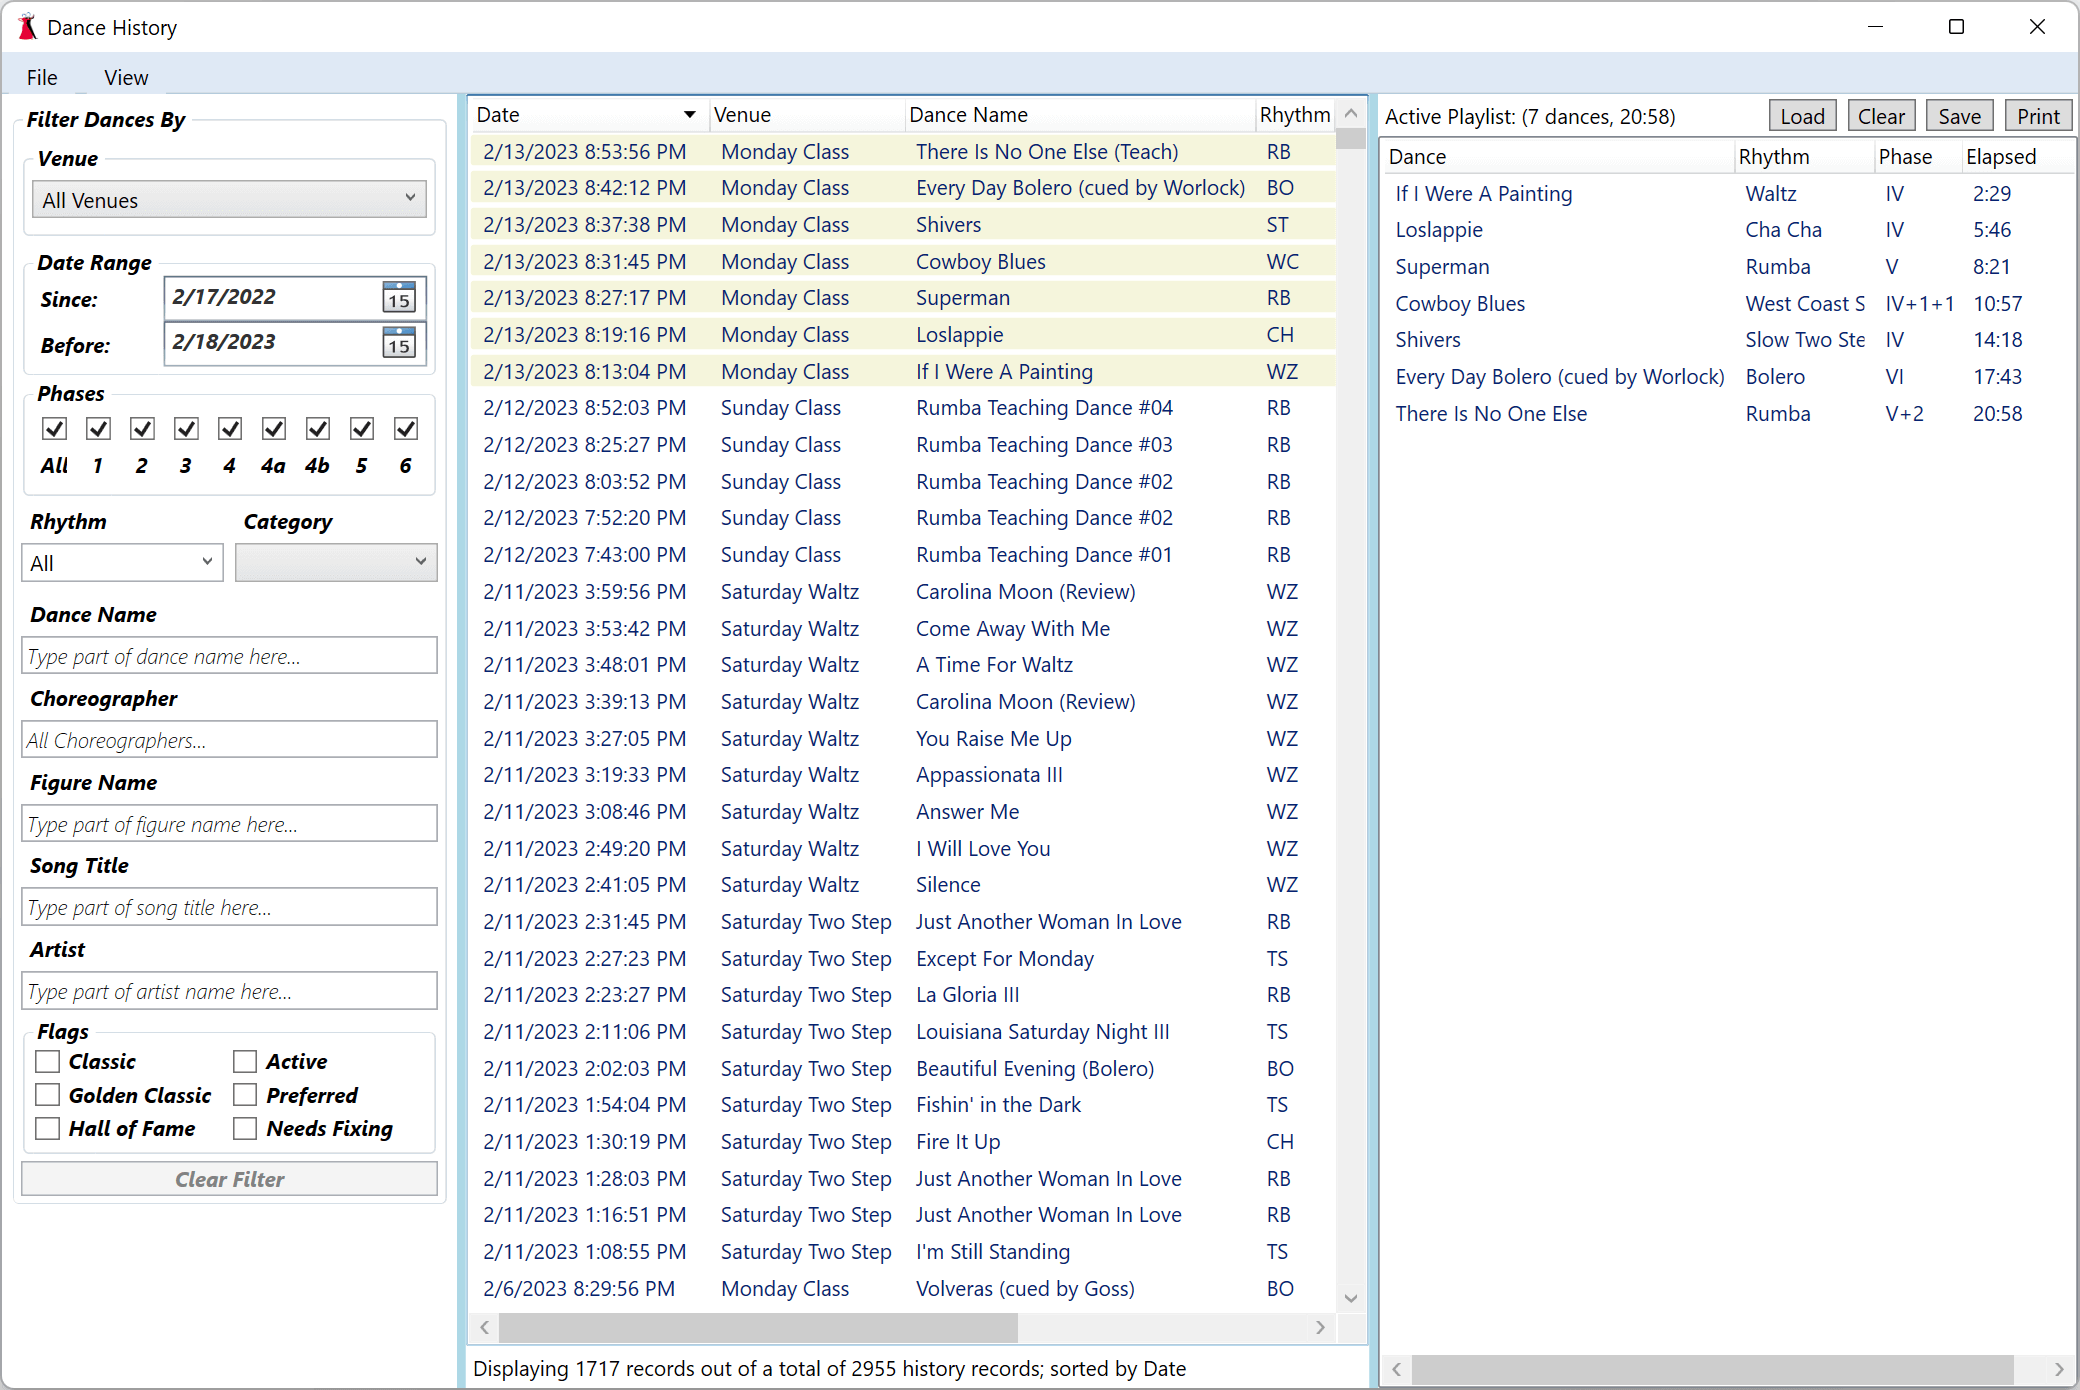Select the You Raise Me Up row
This screenshot has width=2080, height=1390.
(x=903, y=739)
